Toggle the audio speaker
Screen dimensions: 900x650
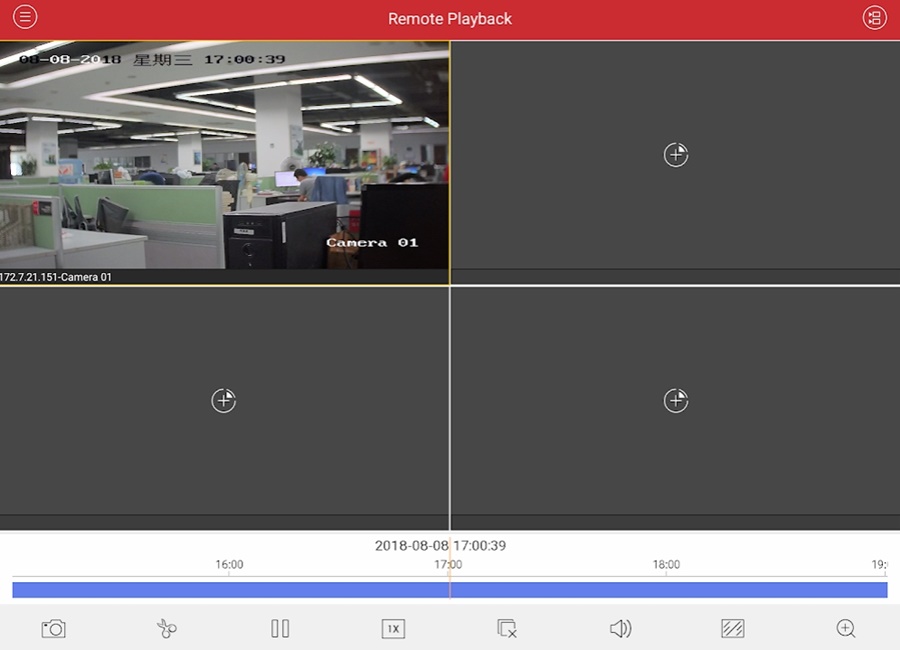click(620, 628)
